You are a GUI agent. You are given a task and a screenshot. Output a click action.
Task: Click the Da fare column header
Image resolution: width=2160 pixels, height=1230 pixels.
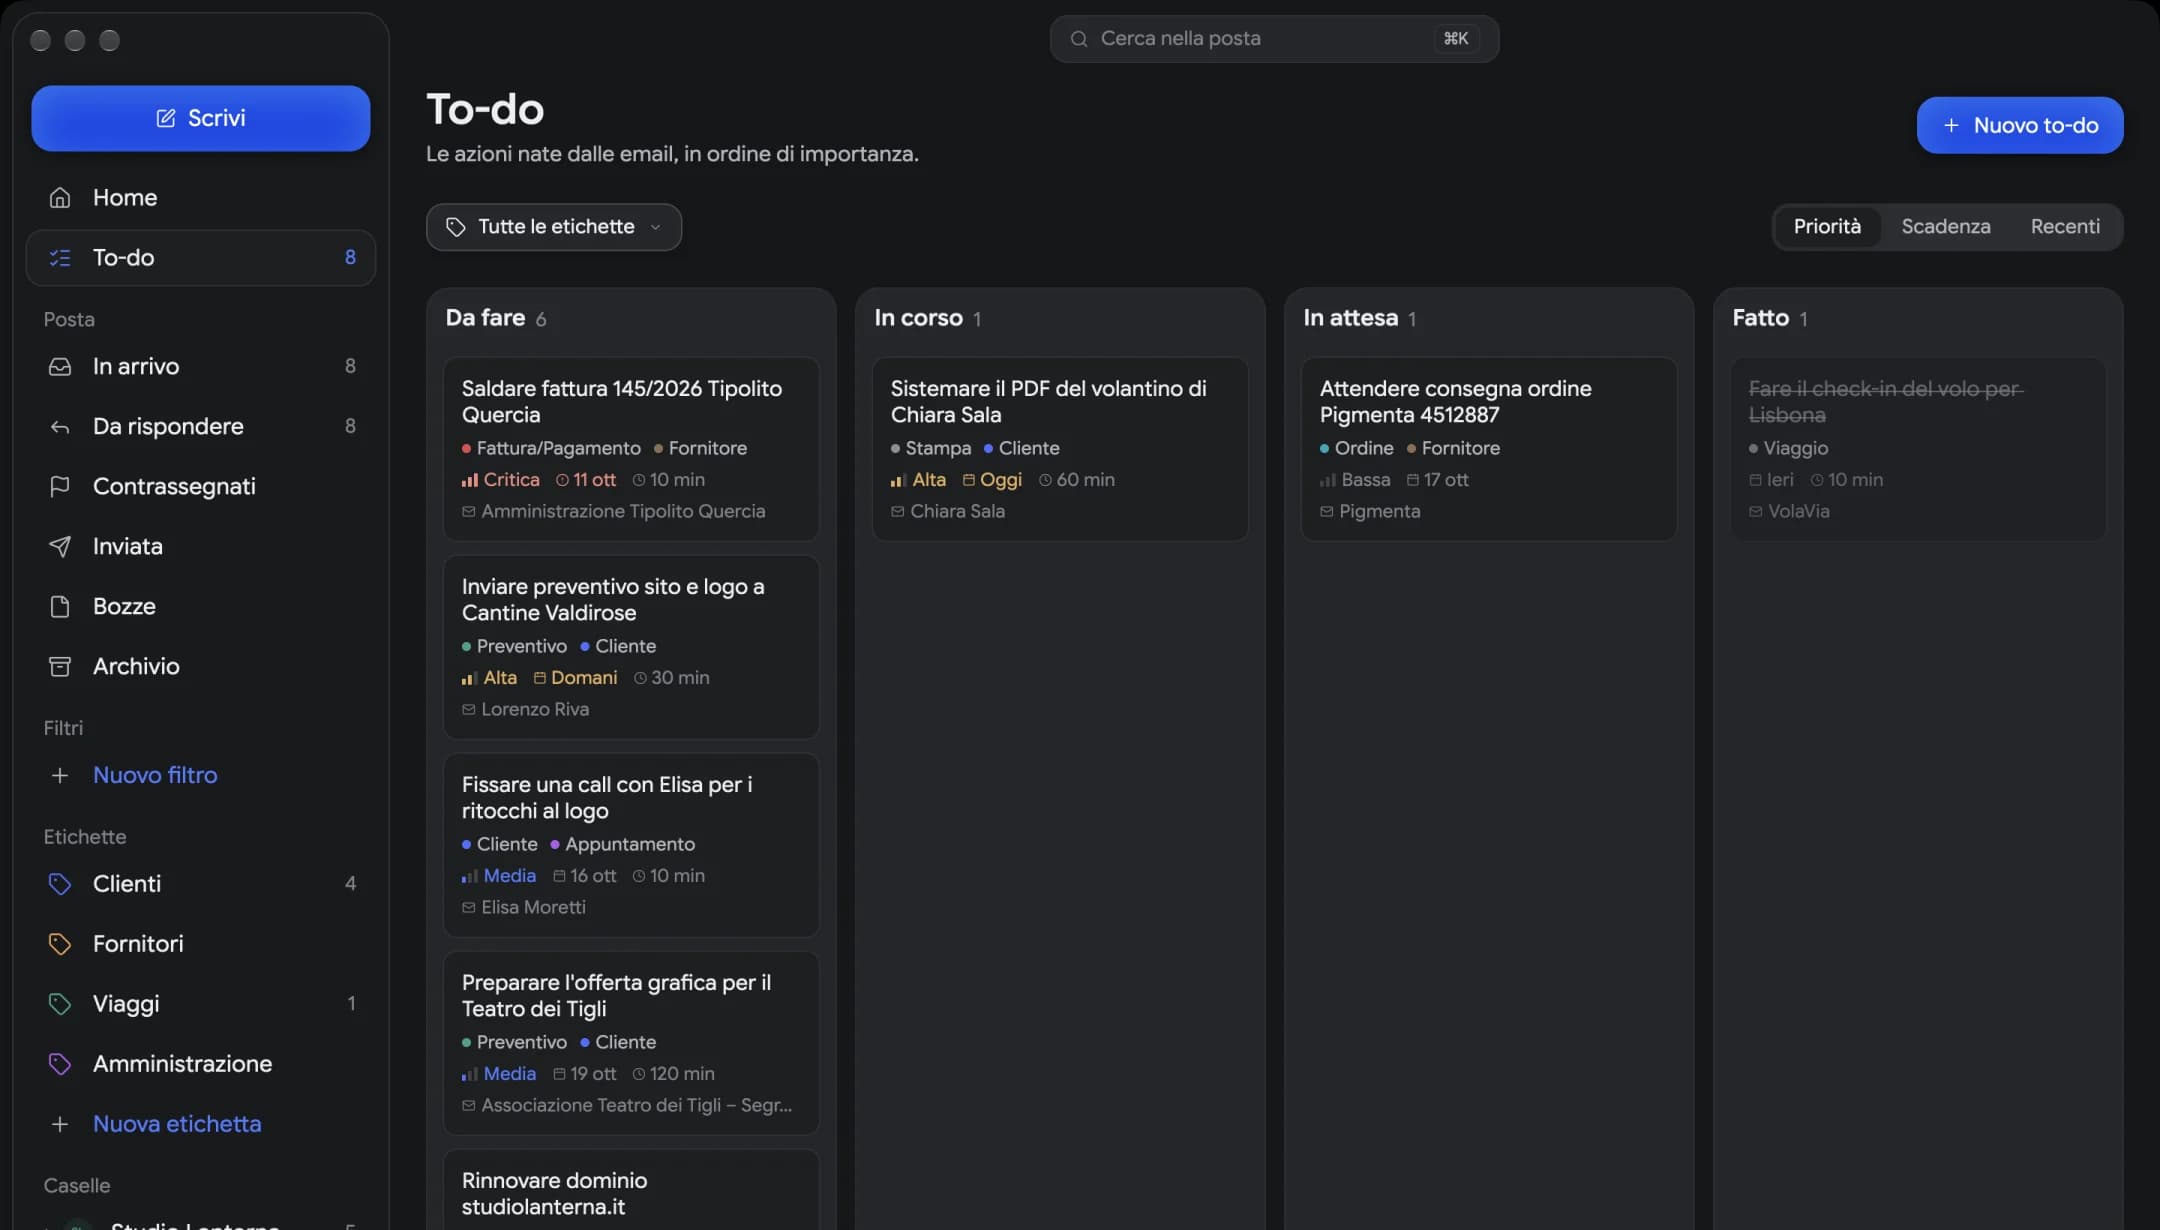485,318
